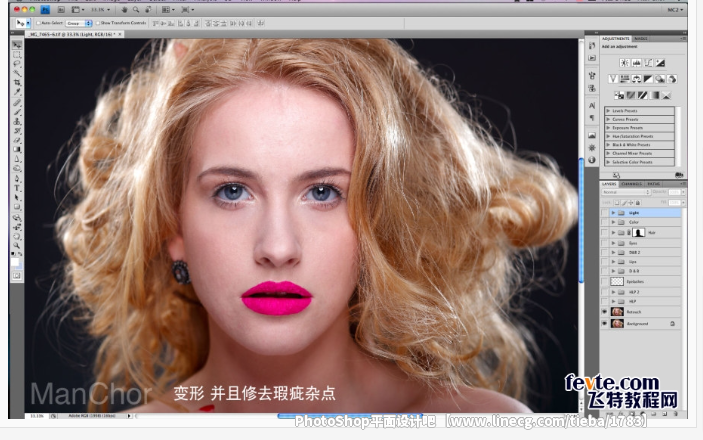
Task: Add a Vibrance adjustment
Action: point(613,79)
